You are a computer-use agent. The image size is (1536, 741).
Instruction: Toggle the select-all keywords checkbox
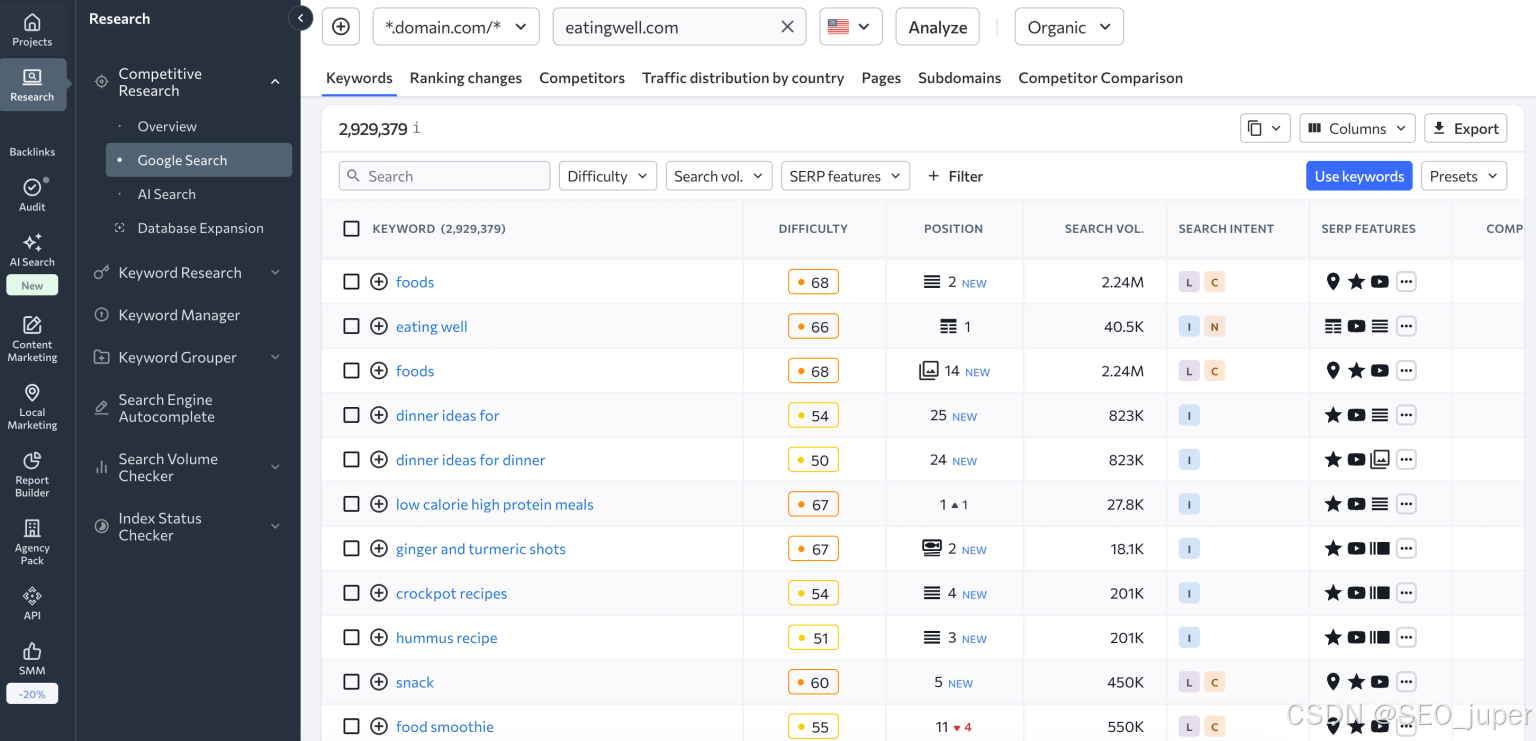[351, 228]
